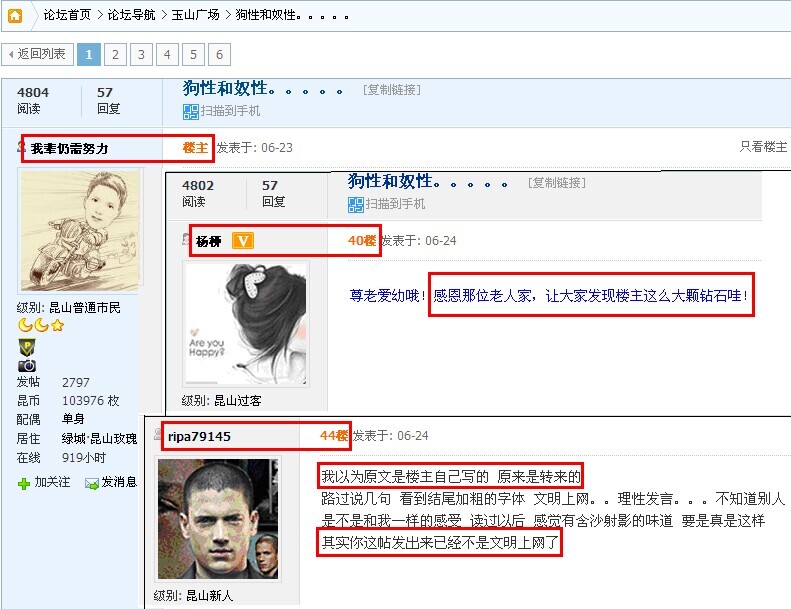Click the orange V badge beside 杨桦
This screenshot has width=791, height=609.
tap(243, 241)
